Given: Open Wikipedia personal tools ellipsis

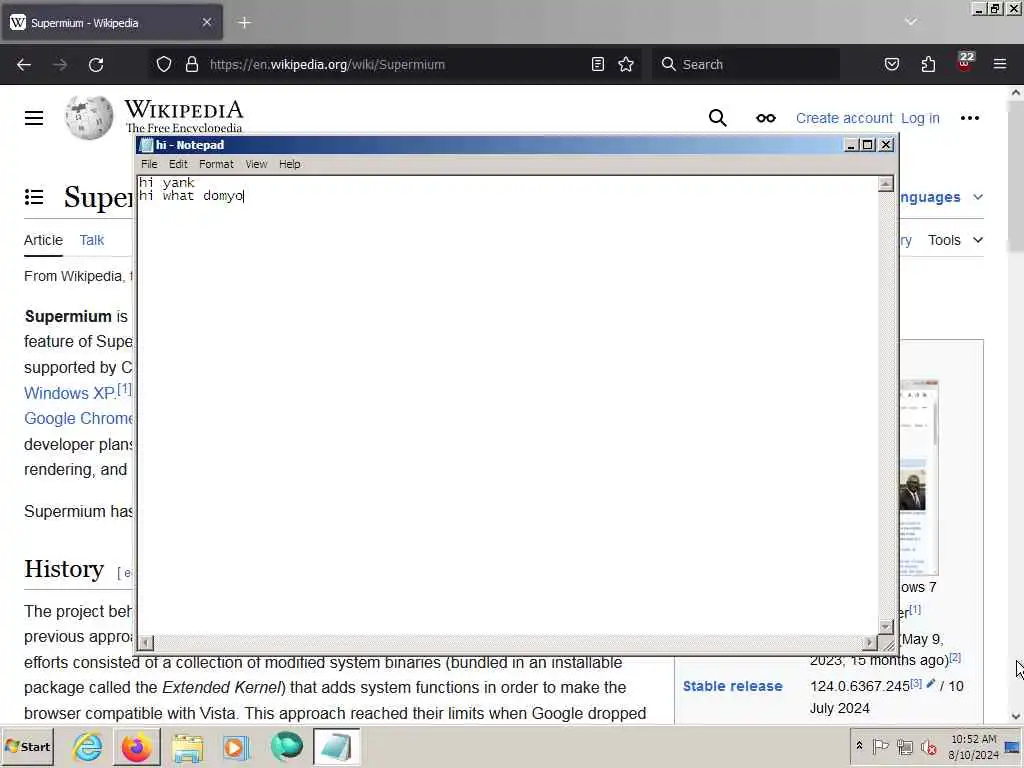Looking at the screenshot, I should [x=970, y=118].
